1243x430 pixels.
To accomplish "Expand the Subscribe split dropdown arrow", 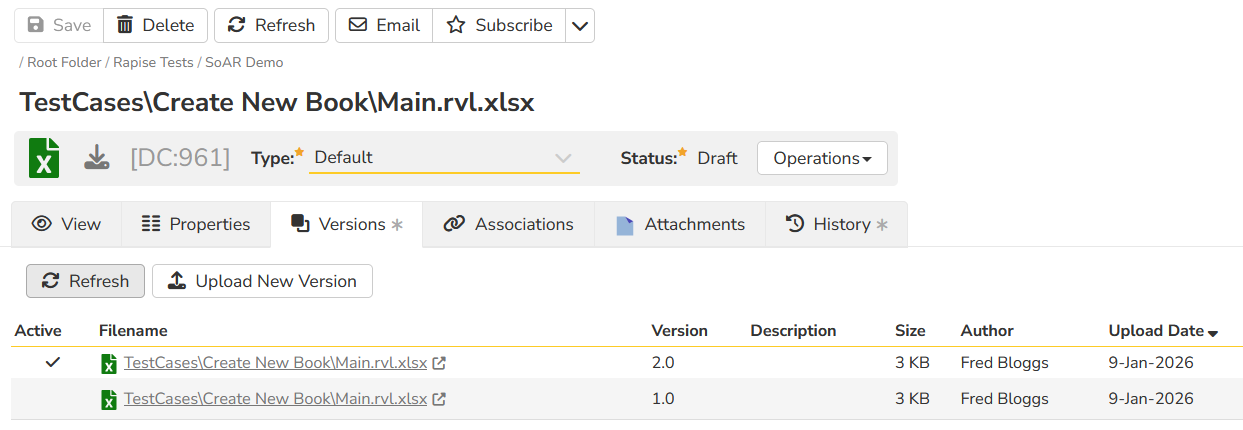I will pos(580,26).
